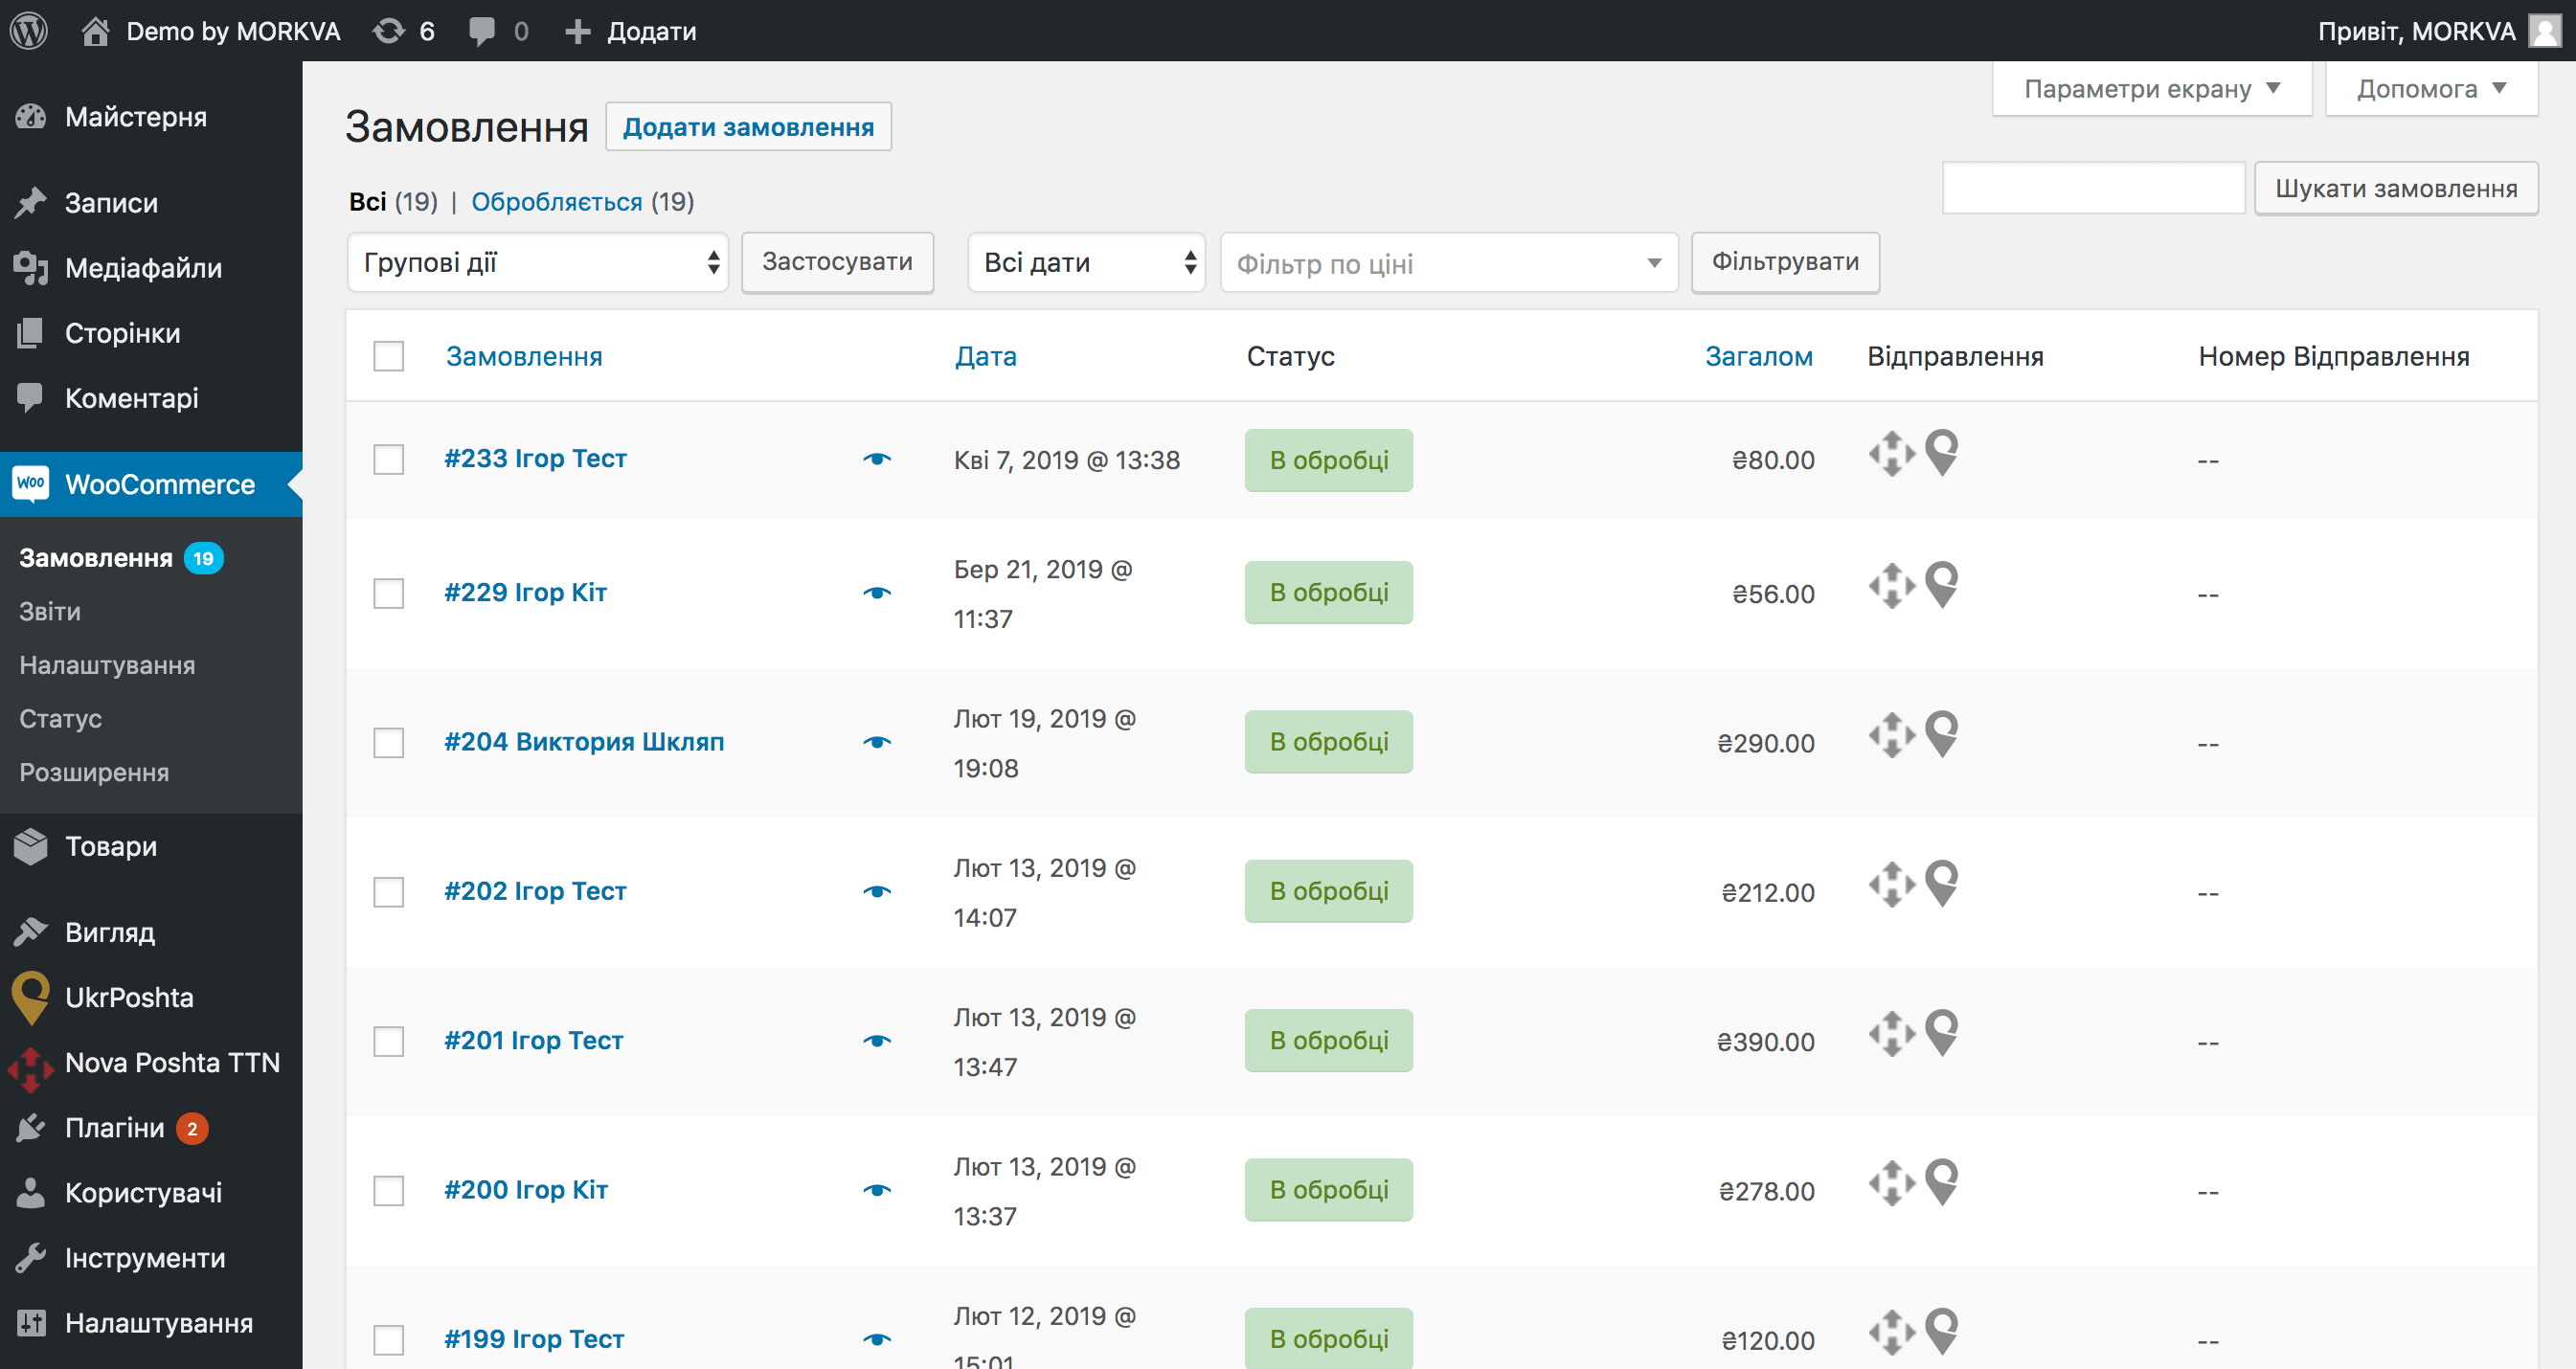Open the Записи menu item

click(151, 203)
